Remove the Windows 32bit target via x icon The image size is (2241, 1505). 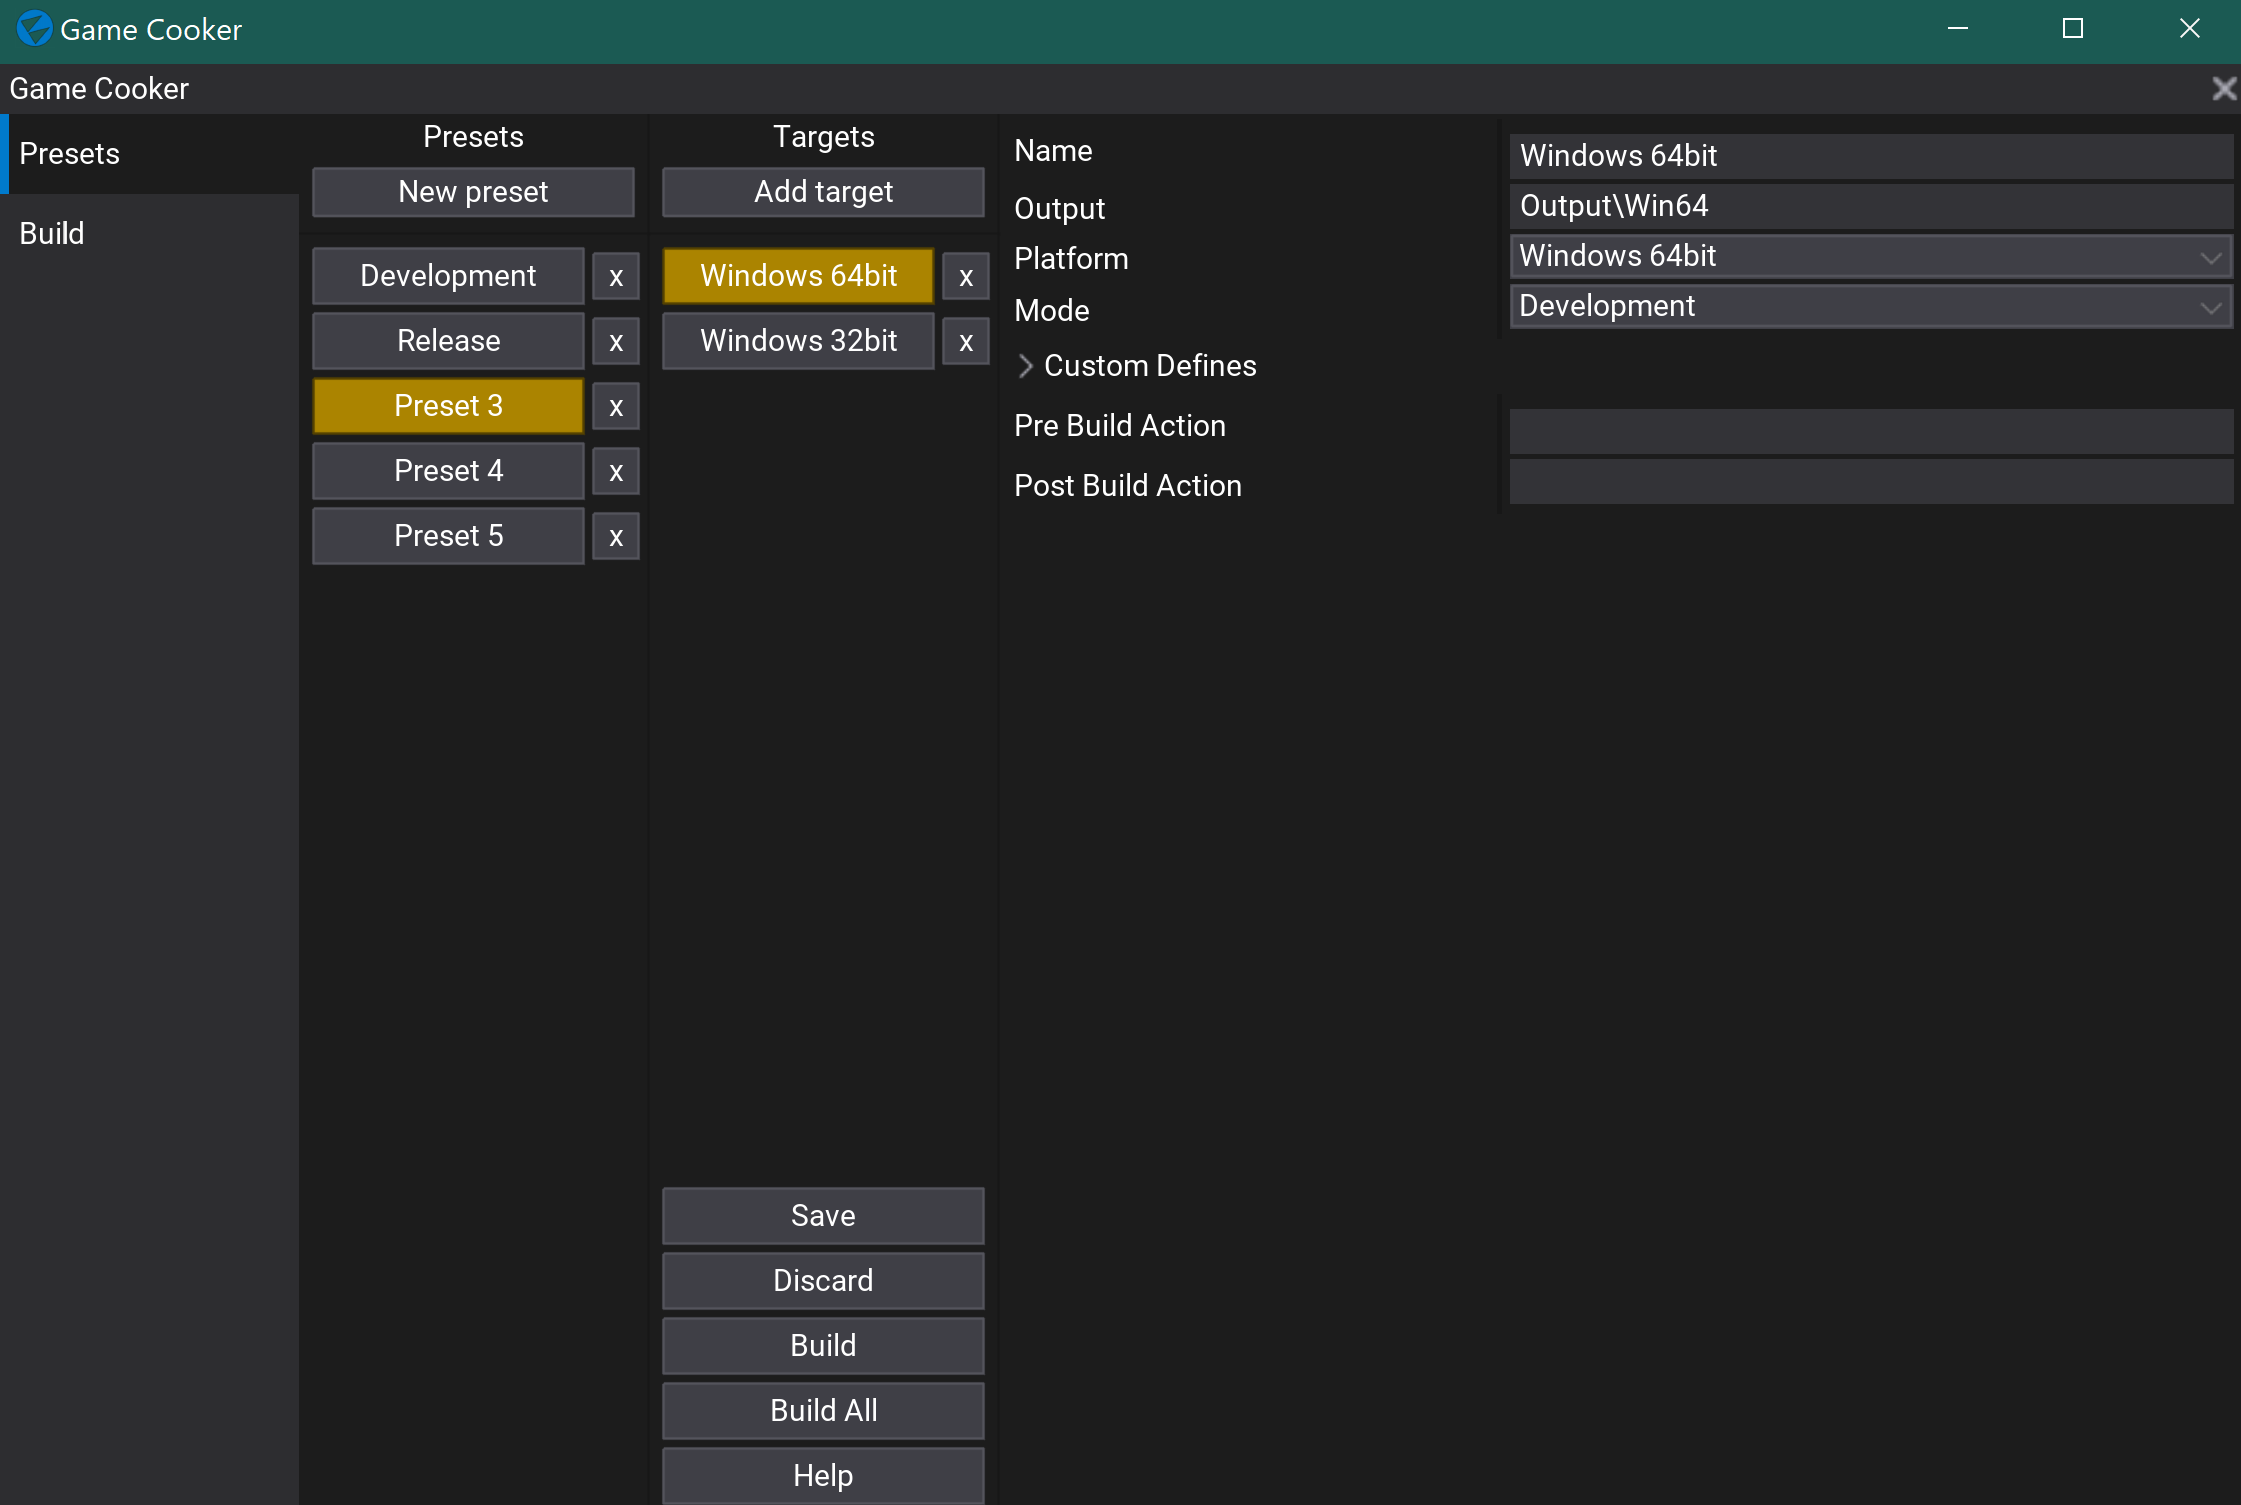click(x=964, y=341)
